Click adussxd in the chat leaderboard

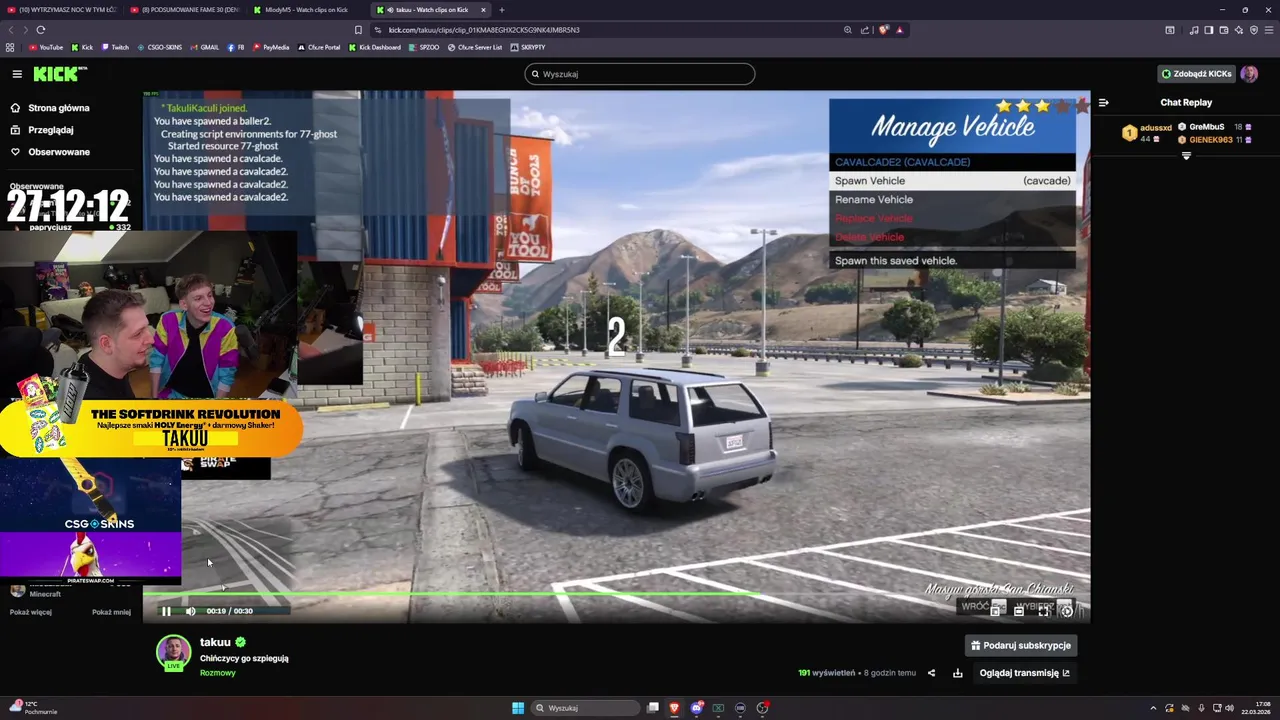[1155, 128]
